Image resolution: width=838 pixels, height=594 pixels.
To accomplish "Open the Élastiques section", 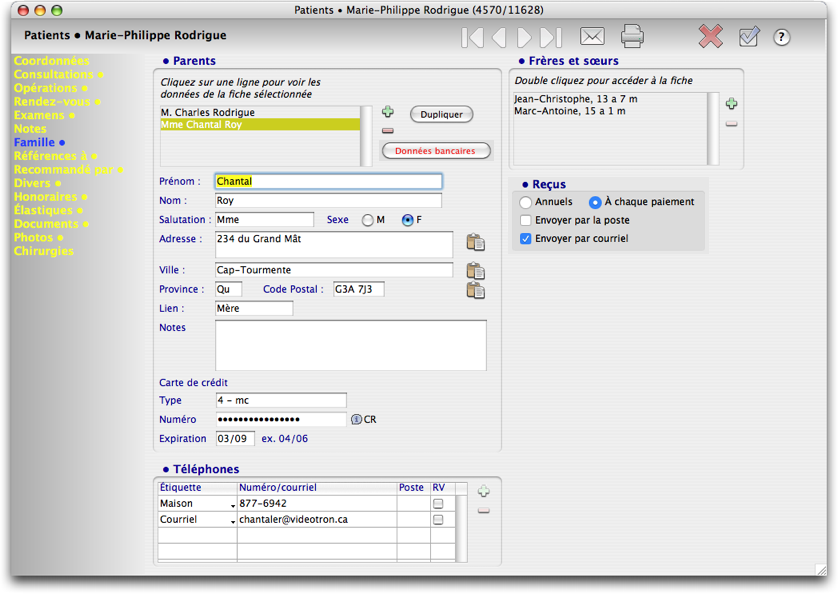I will coord(48,211).
